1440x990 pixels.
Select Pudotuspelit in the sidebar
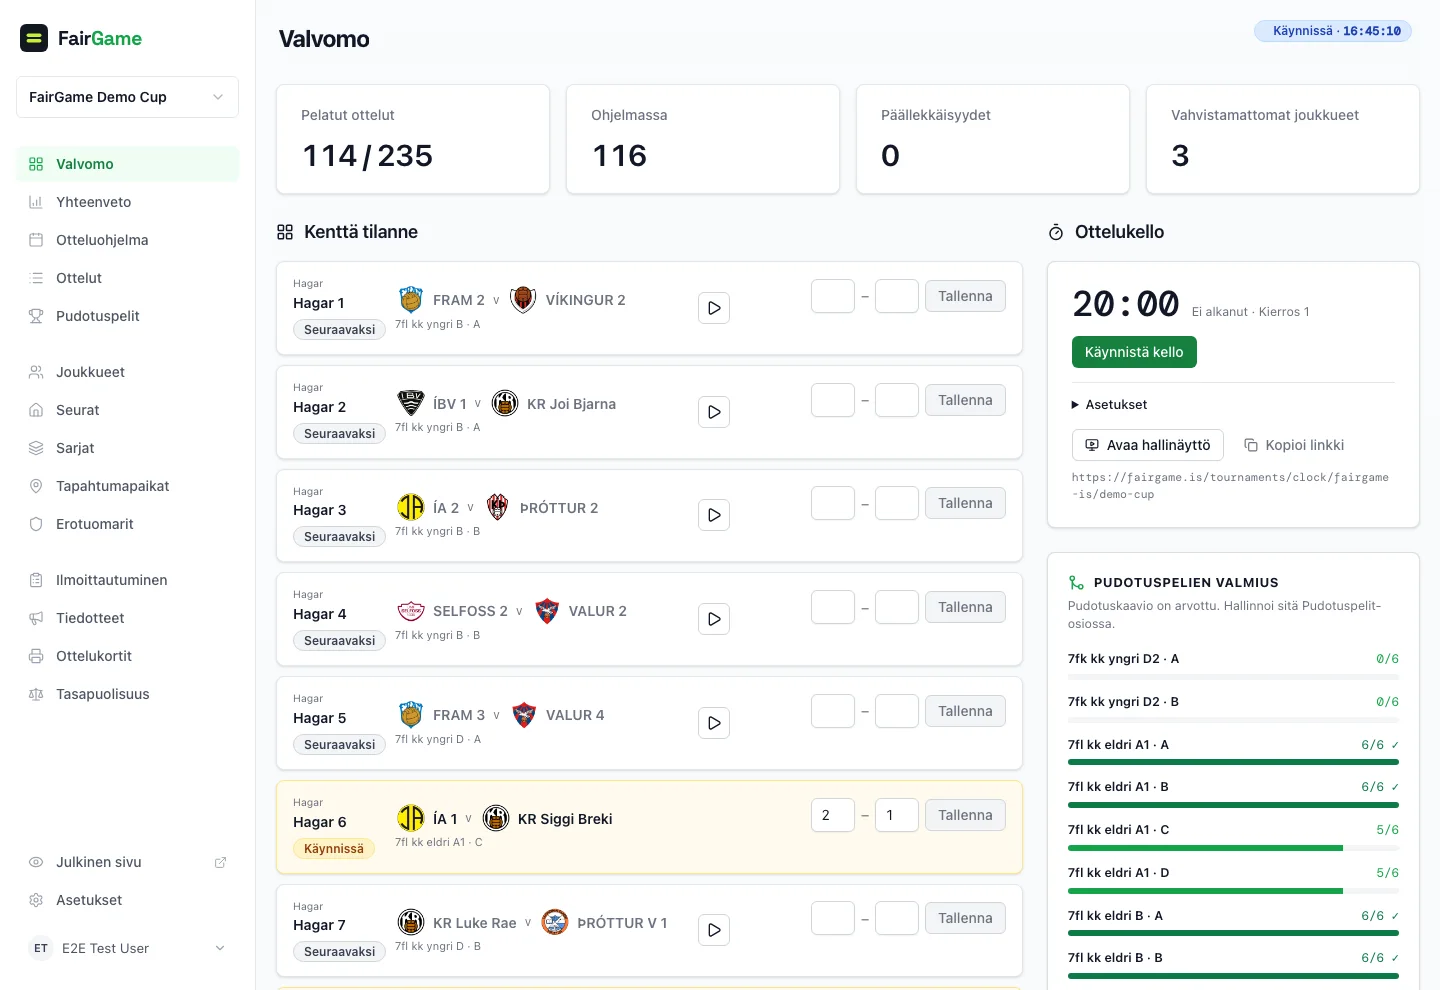127,316
